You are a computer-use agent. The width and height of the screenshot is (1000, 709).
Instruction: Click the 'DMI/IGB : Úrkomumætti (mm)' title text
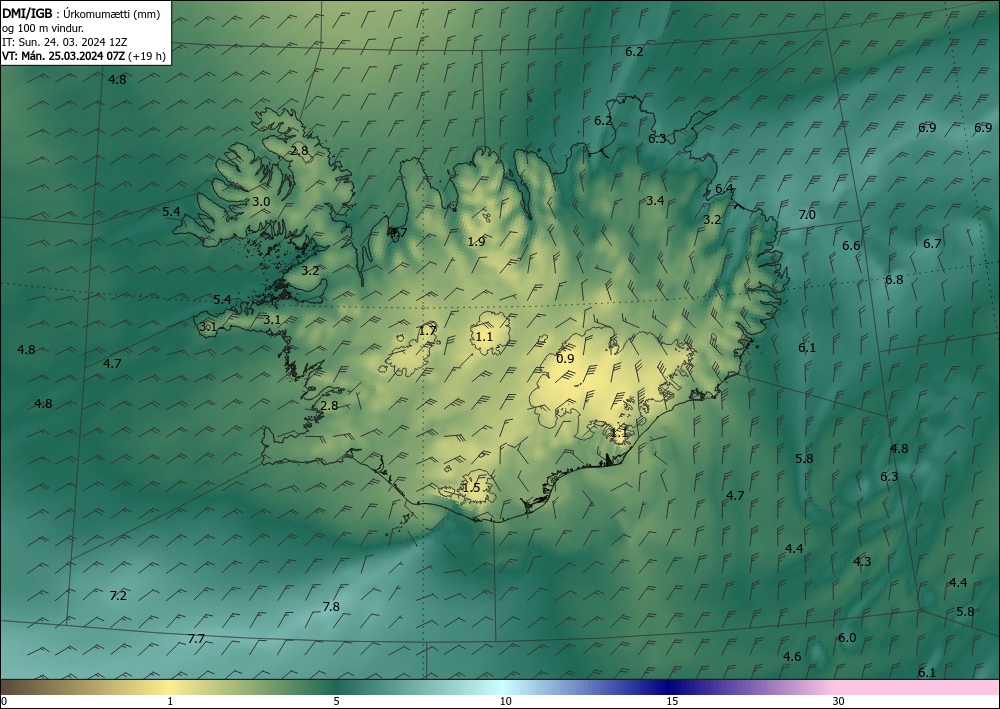coord(82,14)
